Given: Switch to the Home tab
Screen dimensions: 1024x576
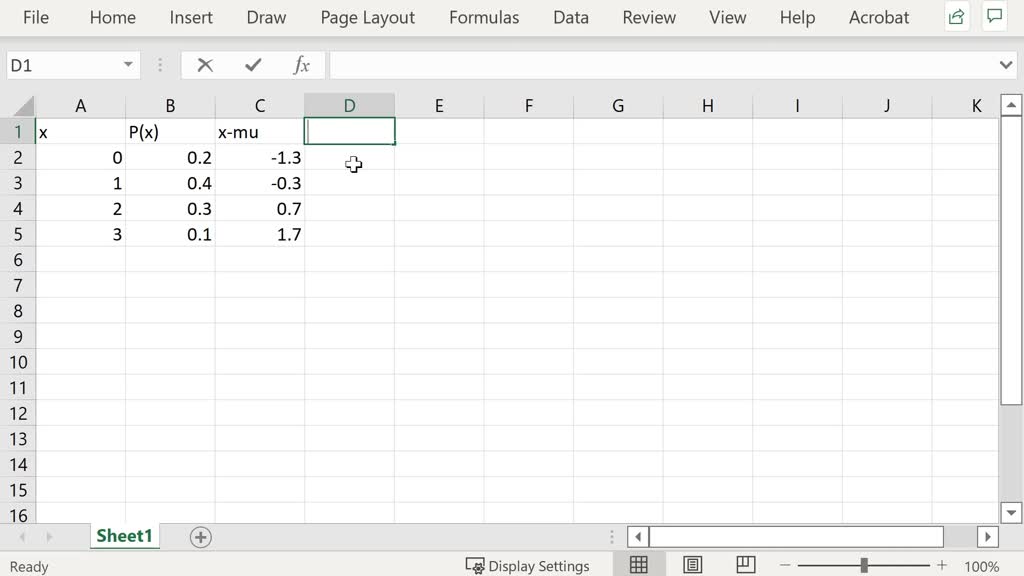Looking at the screenshot, I should pyautogui.click(x=112, y=18).
